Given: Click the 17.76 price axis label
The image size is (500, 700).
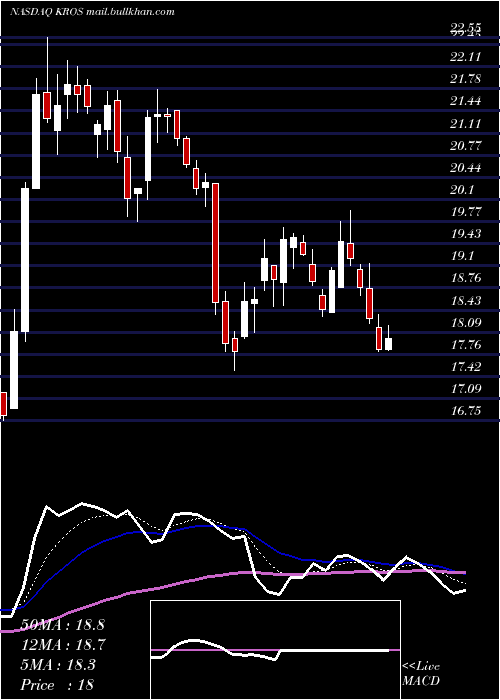Looking at the screenshot, I should coord(466,345).
